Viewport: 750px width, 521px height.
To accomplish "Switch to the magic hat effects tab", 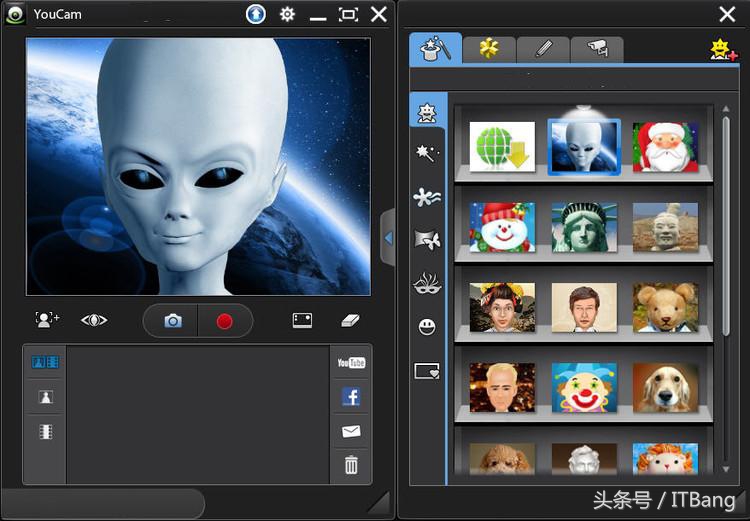I will [435, 49].
